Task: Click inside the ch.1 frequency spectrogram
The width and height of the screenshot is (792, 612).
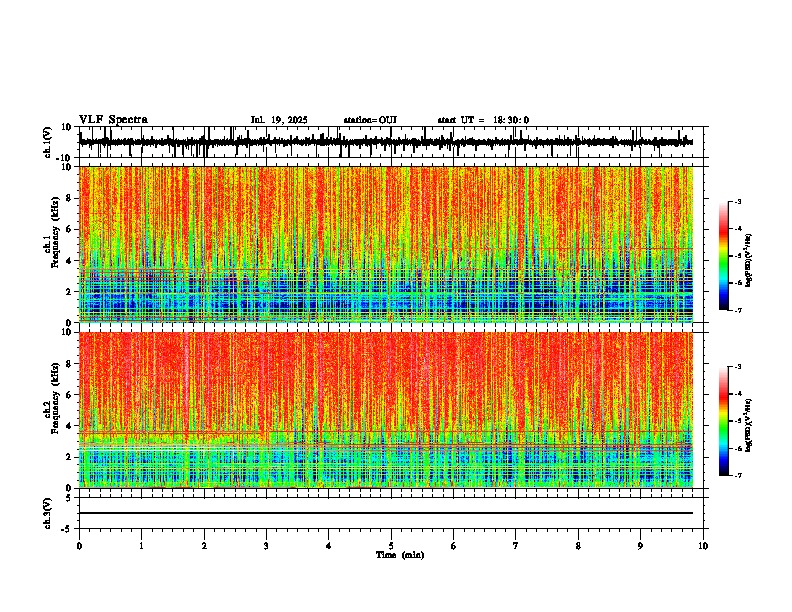Action: coord(386,244)
